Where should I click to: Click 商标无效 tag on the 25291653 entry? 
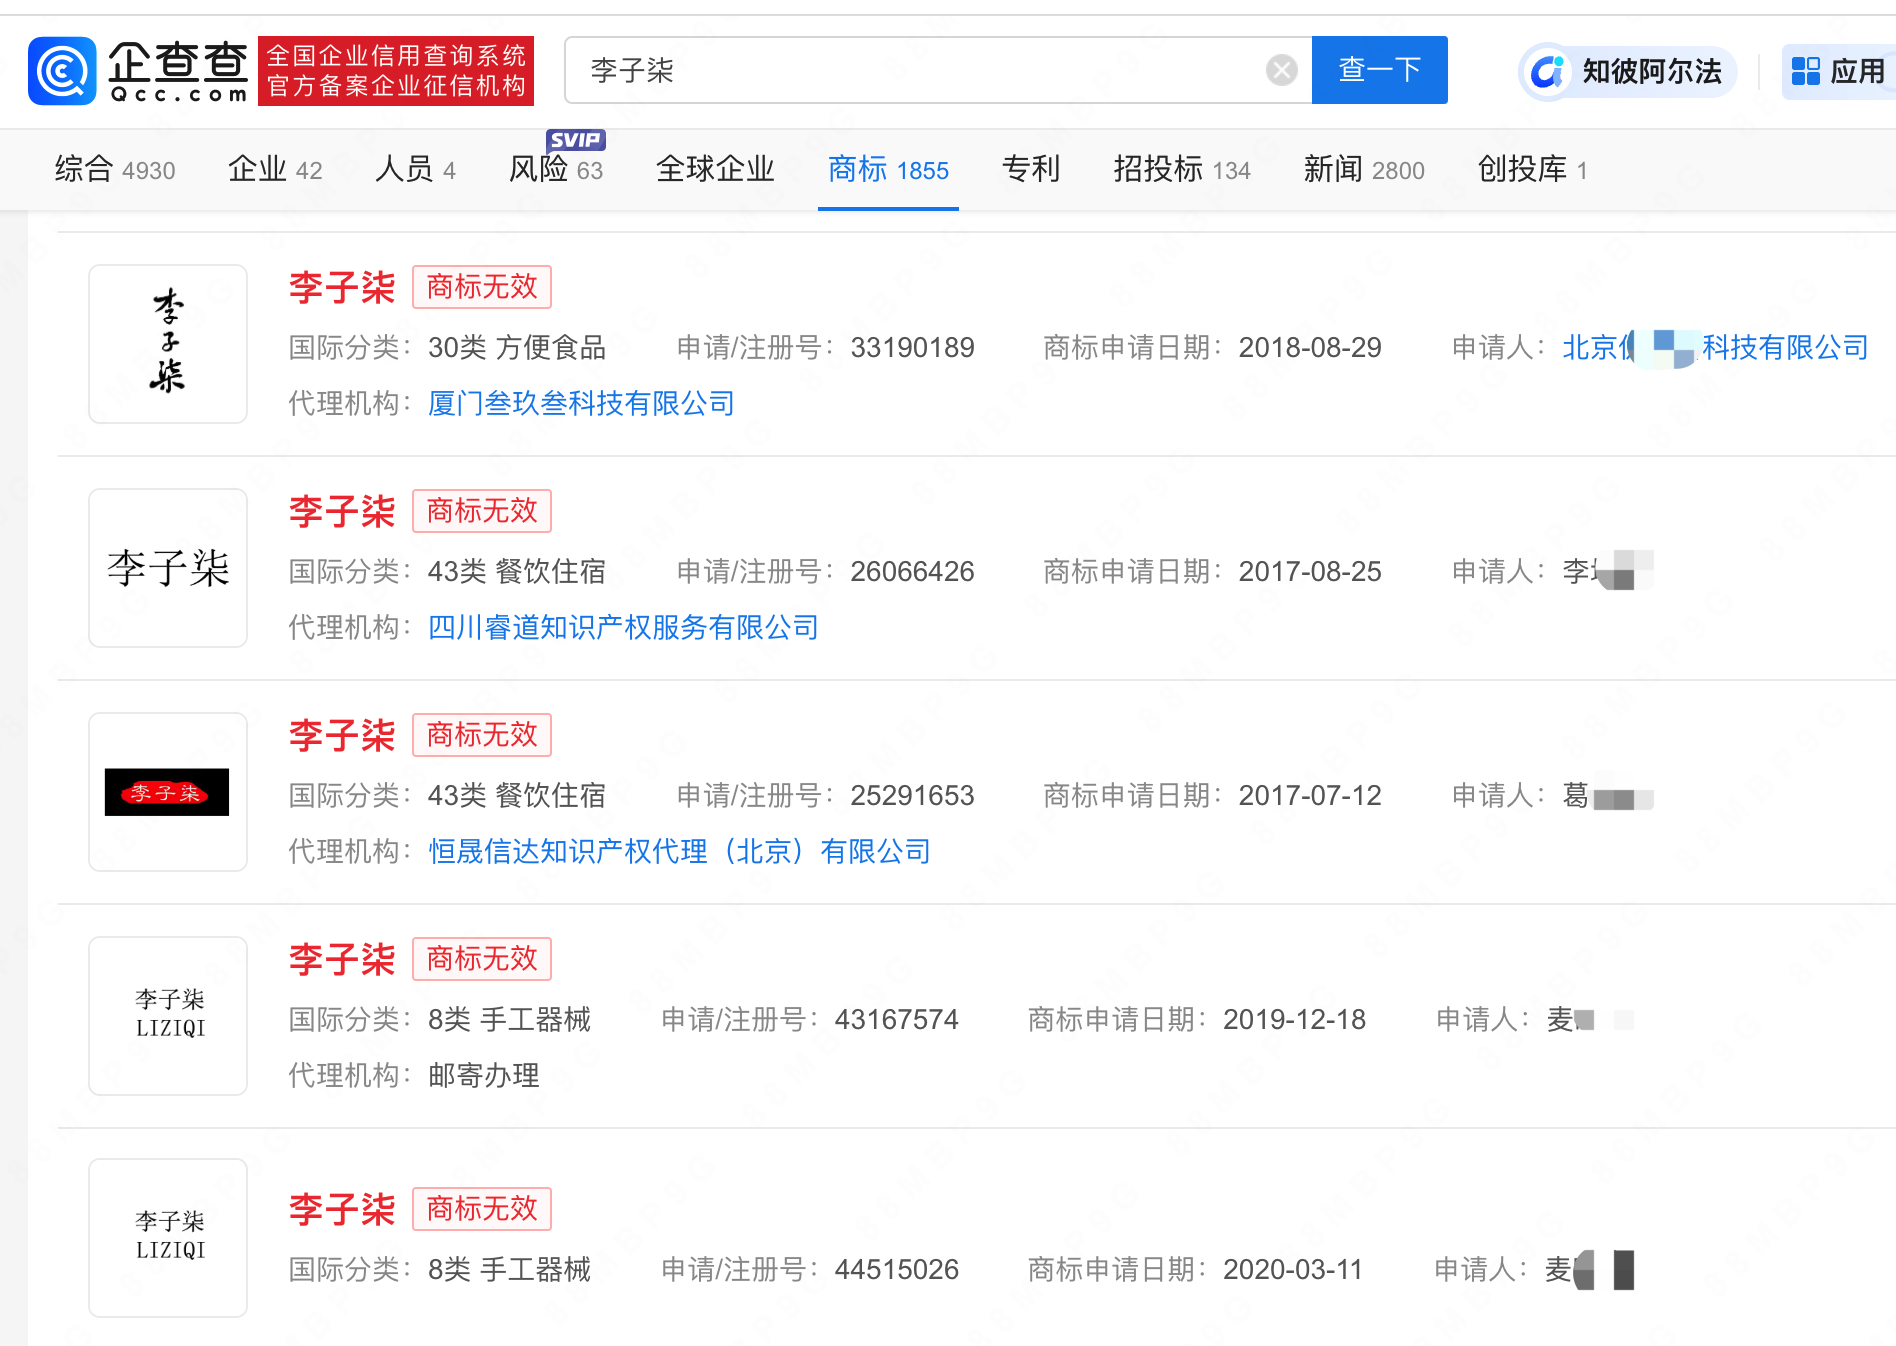point(482,736)
